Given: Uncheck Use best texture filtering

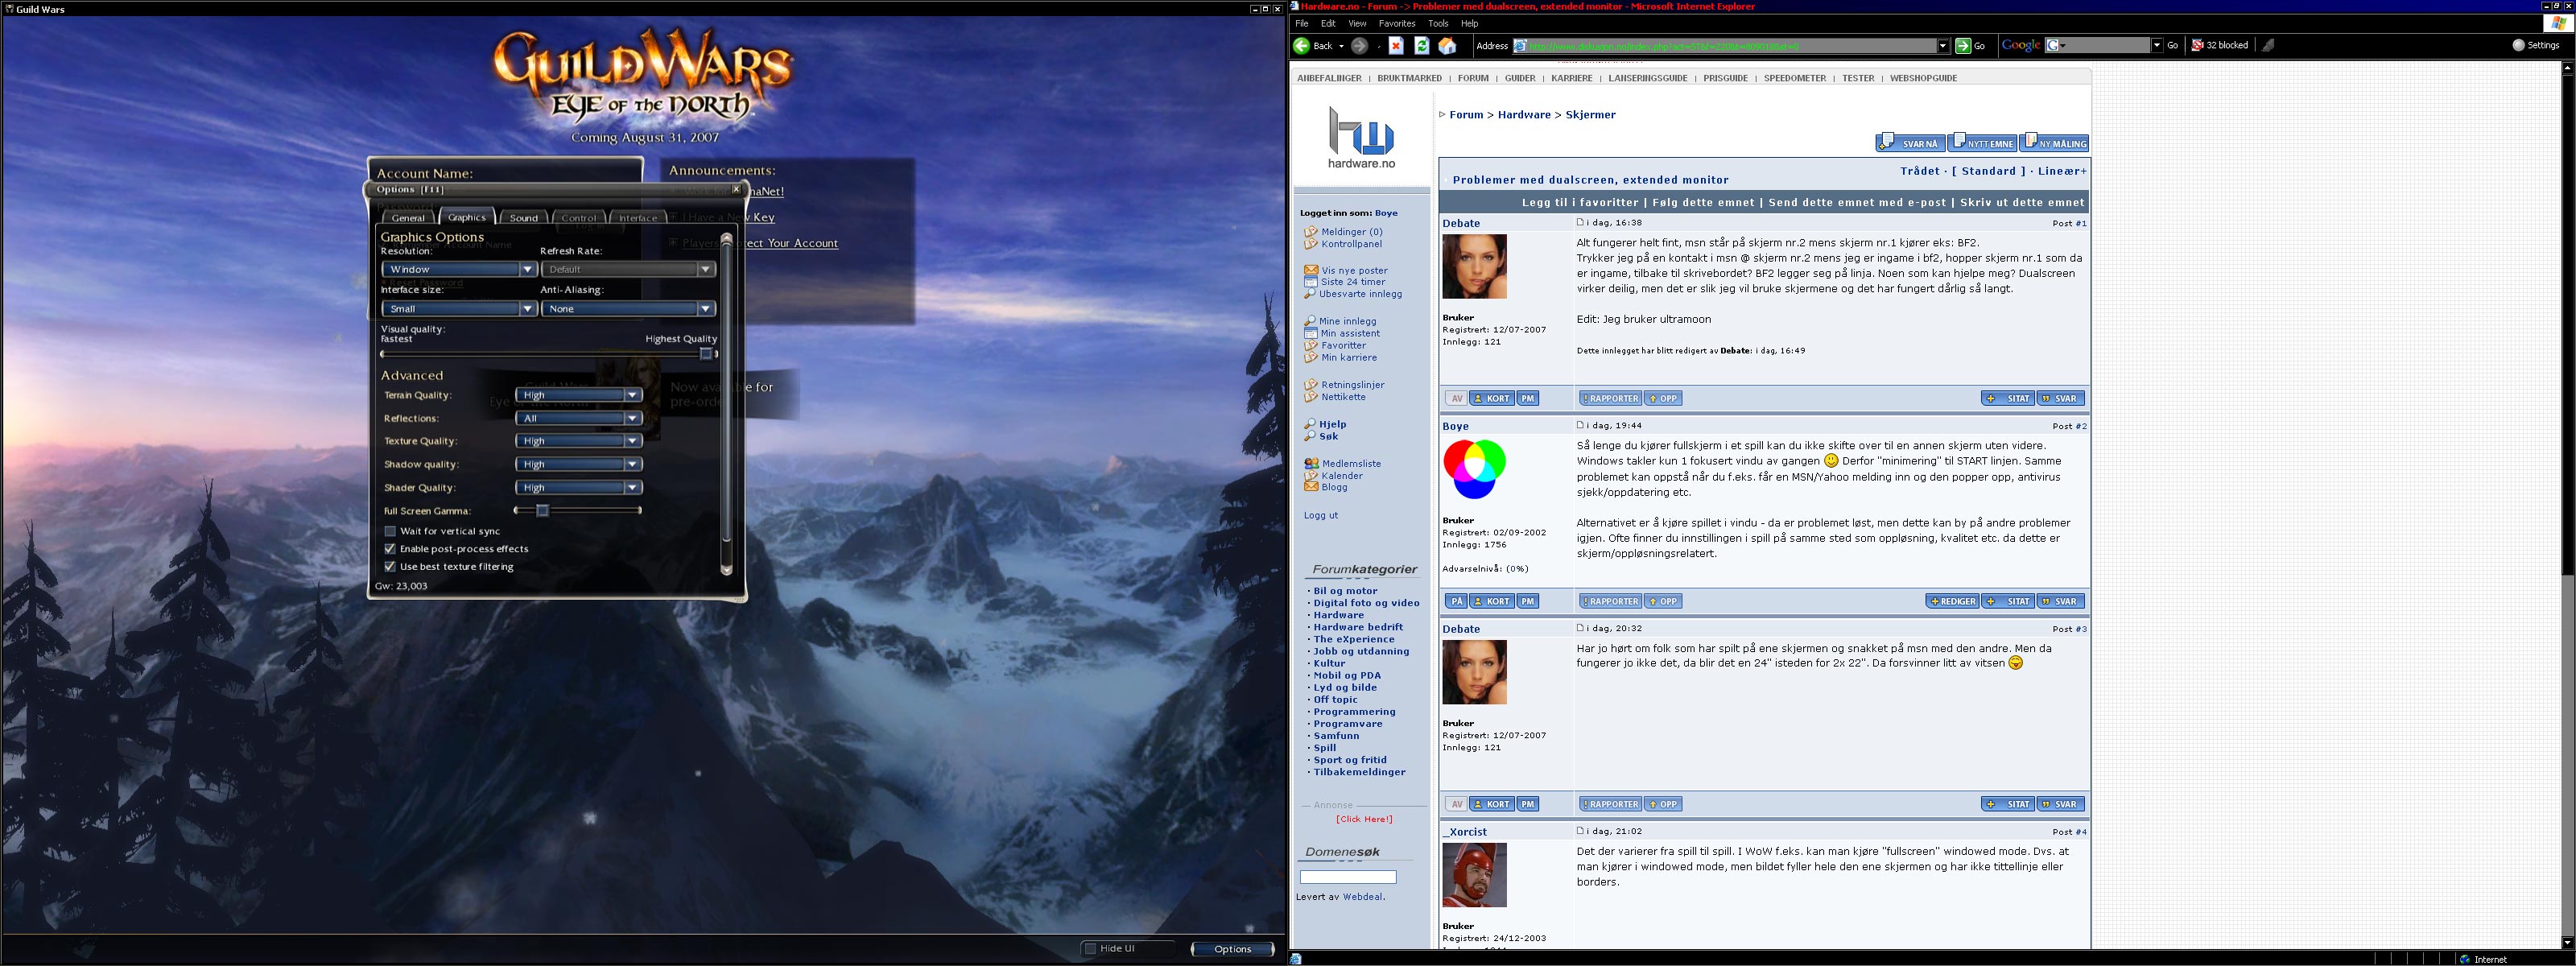Looking at the screenshot, I should tap(390, 567).
